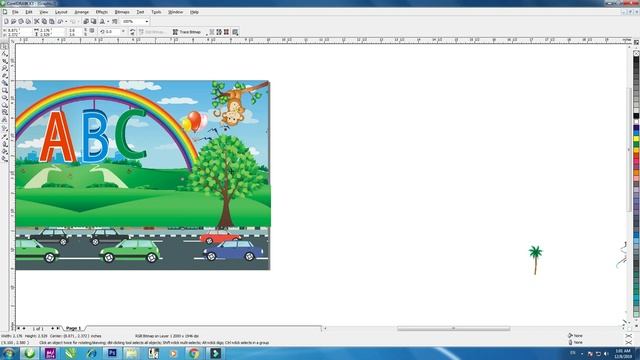The height and width of the screenshot is (360, 640).
Task: Open the Effects menu
Action: [x=102, y=12]
